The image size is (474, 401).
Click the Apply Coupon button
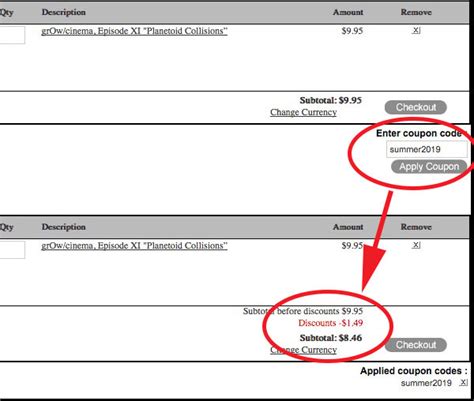429,167
